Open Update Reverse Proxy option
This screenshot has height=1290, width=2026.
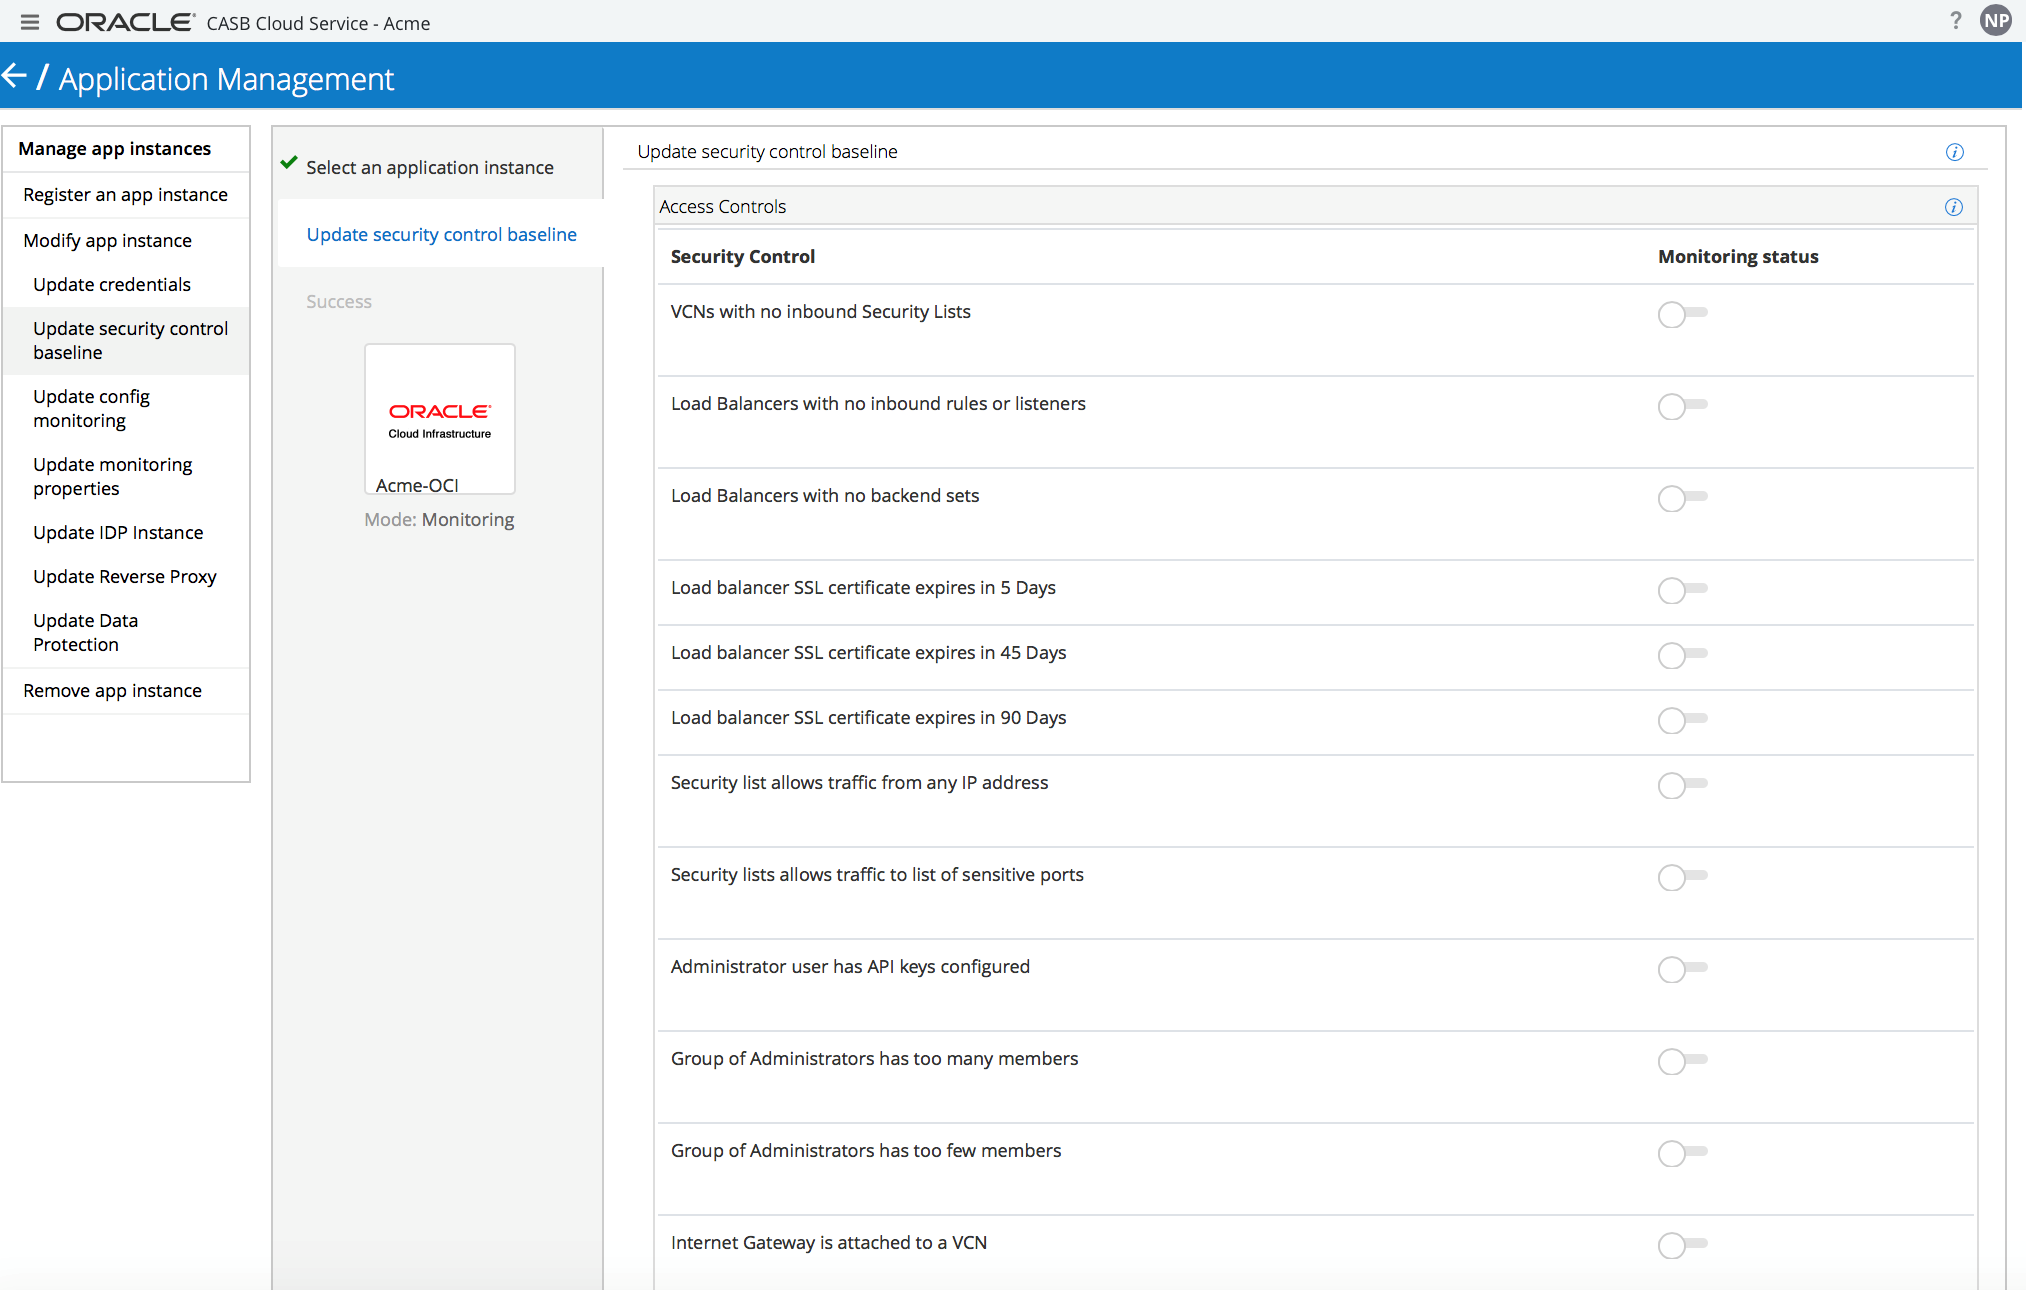[124, 577]
